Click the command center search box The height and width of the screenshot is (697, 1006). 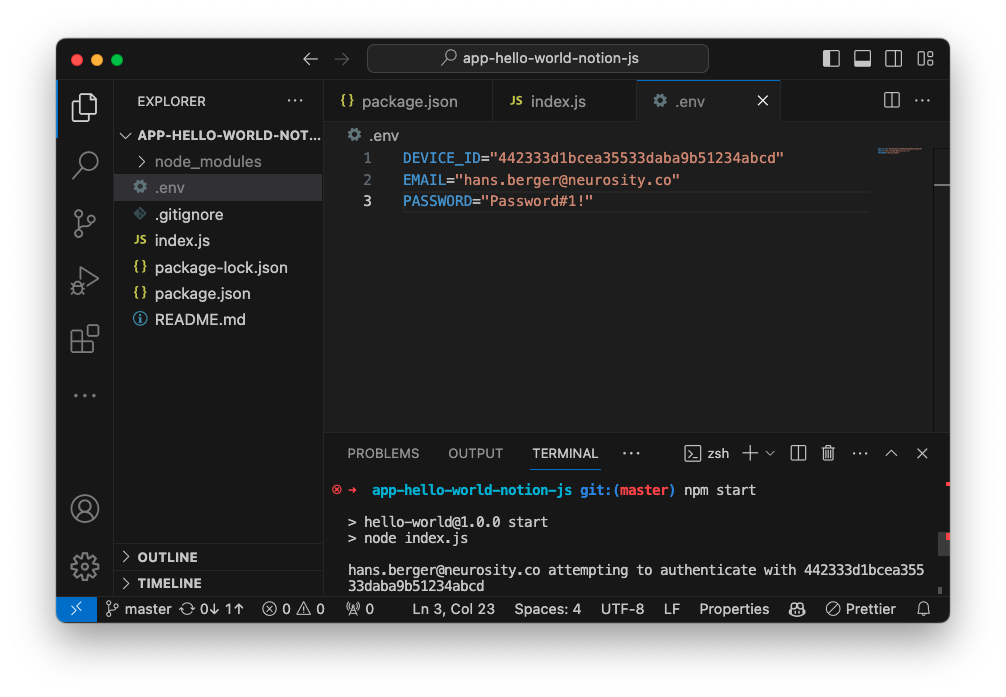click(538, 58)
